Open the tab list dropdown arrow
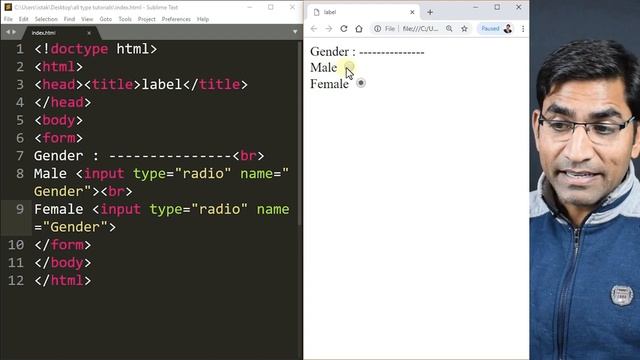 [x=295, y=32]
